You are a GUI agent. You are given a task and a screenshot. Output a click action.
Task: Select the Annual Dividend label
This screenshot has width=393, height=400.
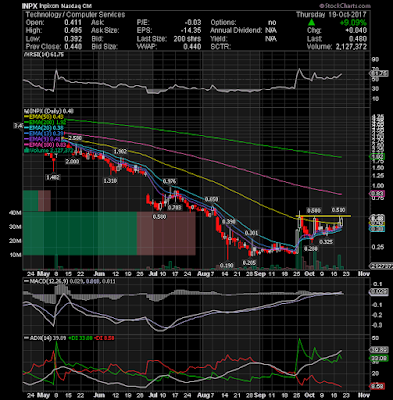tap(236, 31)
